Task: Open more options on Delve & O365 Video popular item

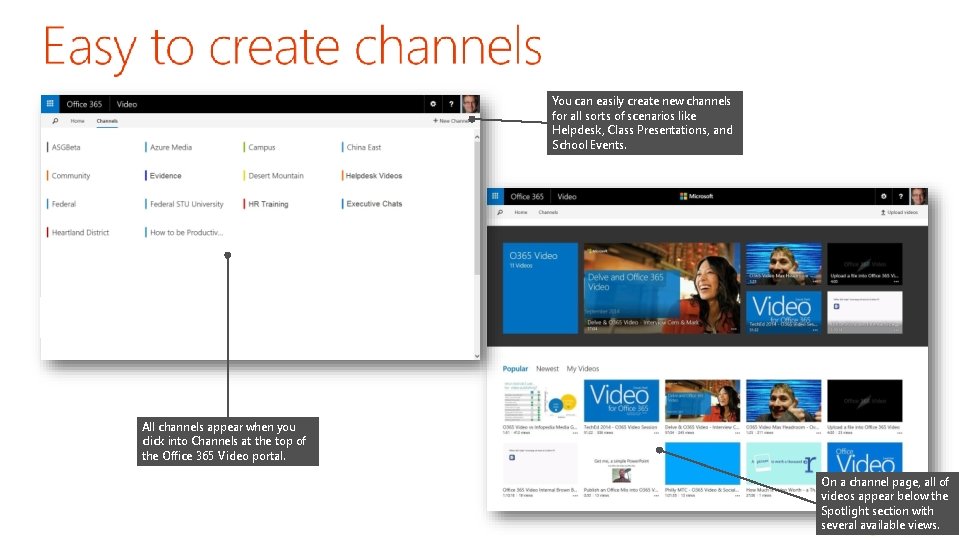Action: pyautogui.click(x=736, y=433)
